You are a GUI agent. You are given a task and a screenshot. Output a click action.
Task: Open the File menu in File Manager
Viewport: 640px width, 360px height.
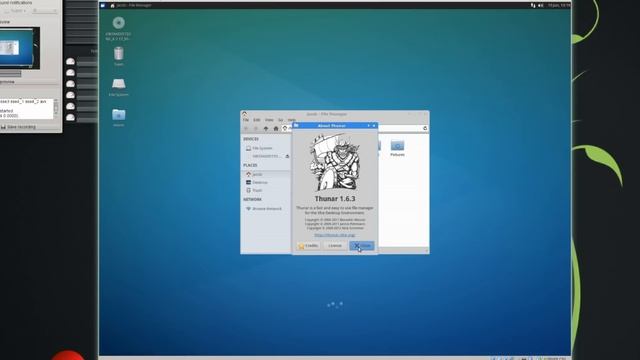(246, 120)
